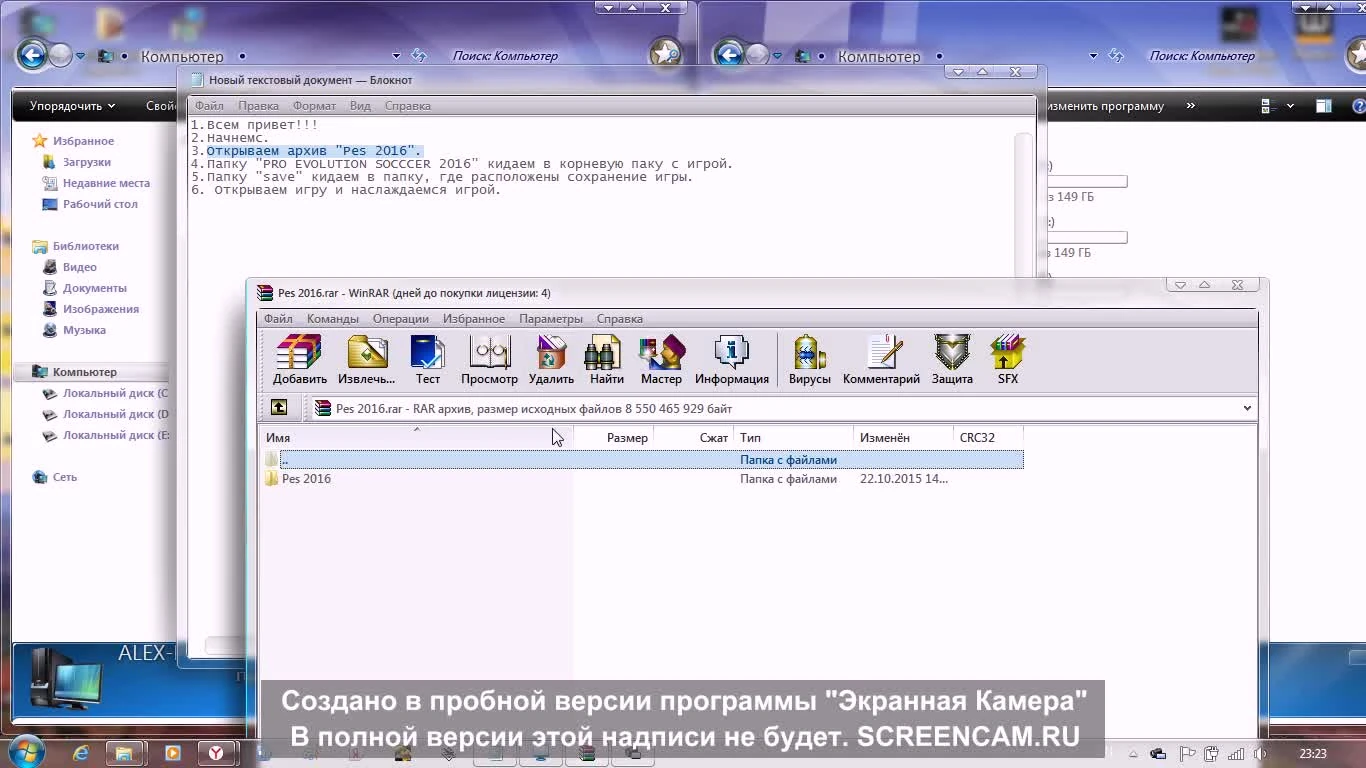Run the Тест (Test) archive tool
Screen dimensions: 1366x768
click(427, 360)
